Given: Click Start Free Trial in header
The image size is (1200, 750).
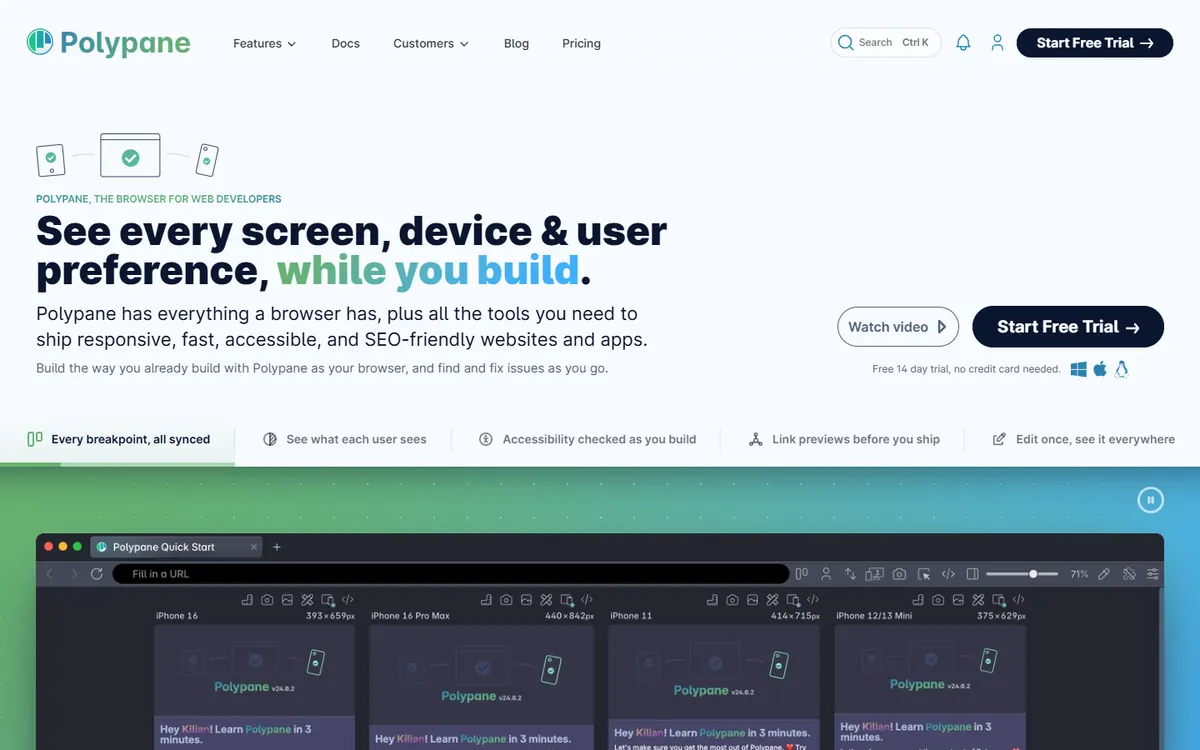Looking at the screenshot, I should pyautogui.click(x=1095, y=43).
